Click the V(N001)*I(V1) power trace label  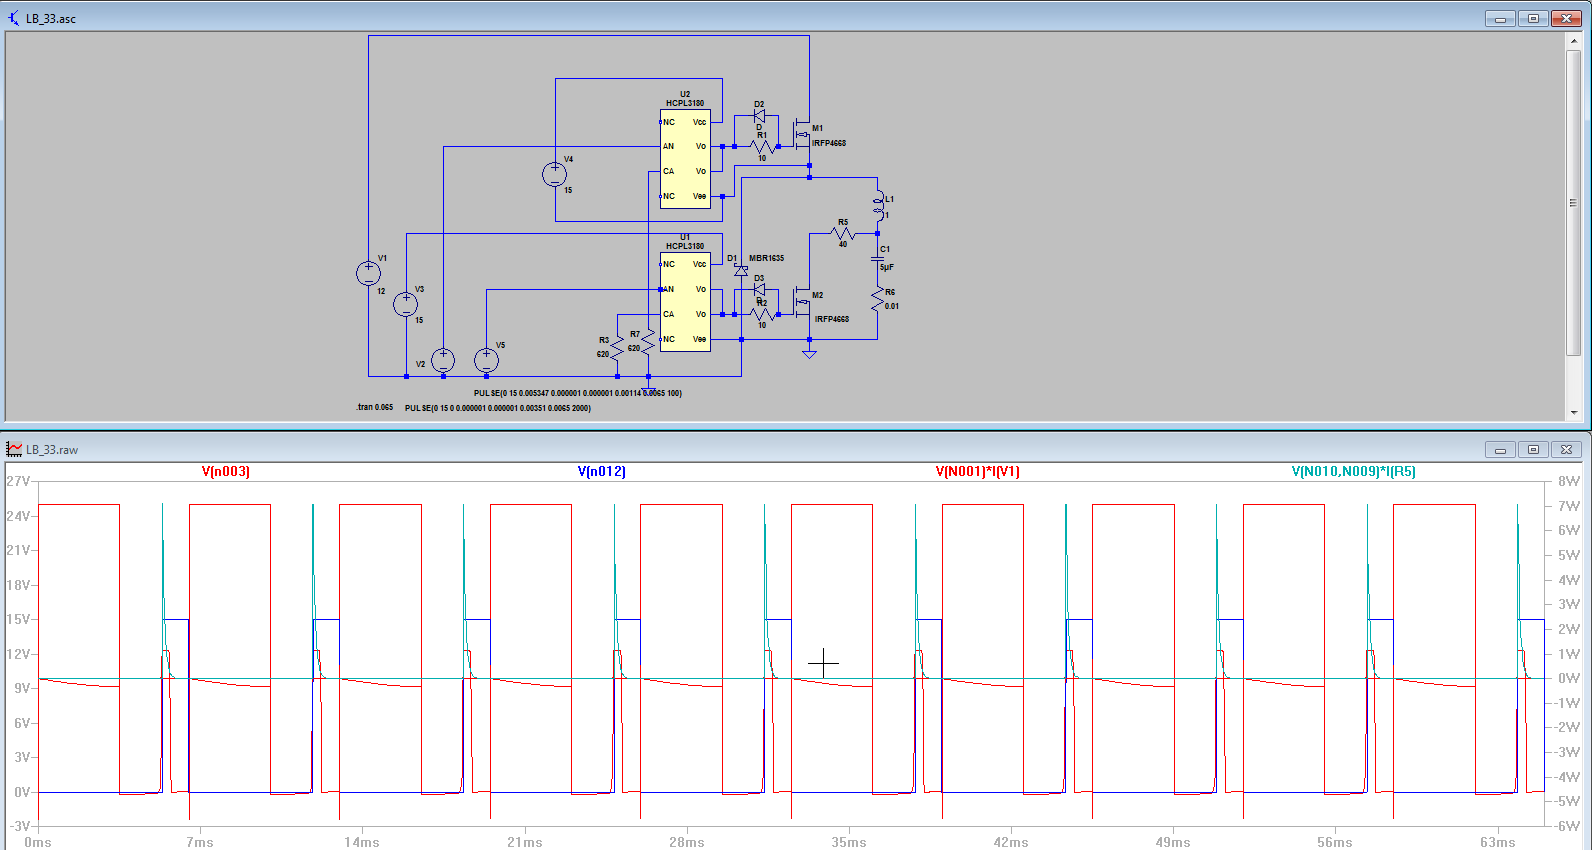click(x=977, y=471)
